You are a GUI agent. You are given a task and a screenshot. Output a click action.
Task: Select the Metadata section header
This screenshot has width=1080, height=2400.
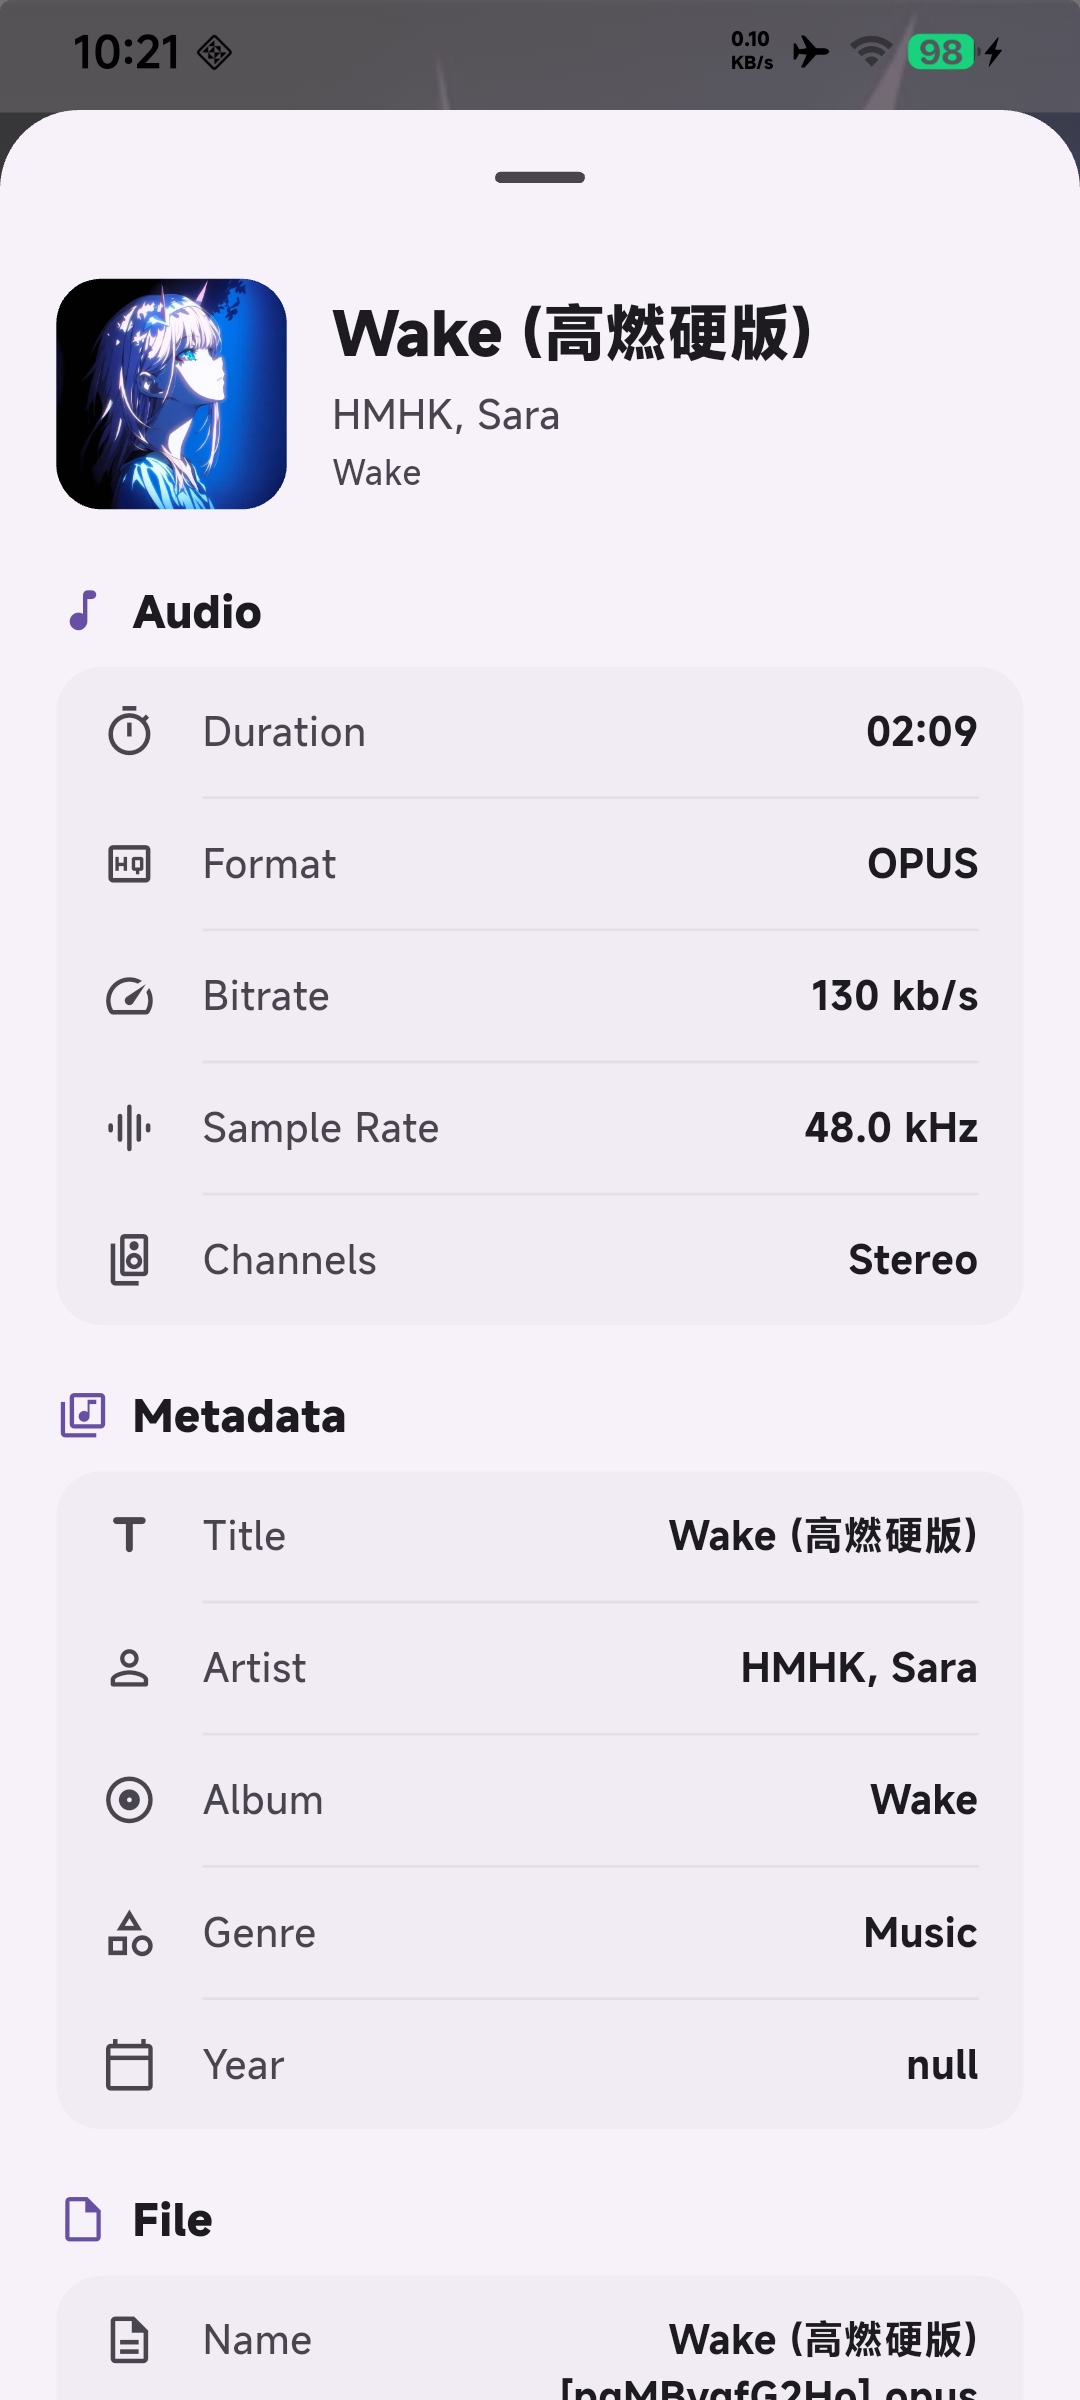(x=203, y=1416)
